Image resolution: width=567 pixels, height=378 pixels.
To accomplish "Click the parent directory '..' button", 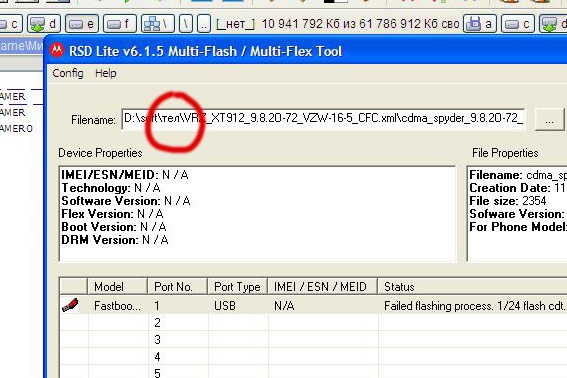I will 204,24.
